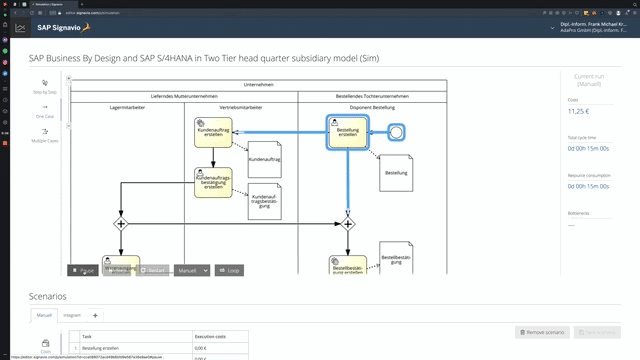The image size is (640, 360).
Task: Click the Lieferndes Mutterunternehmen header
Action: 184,96
